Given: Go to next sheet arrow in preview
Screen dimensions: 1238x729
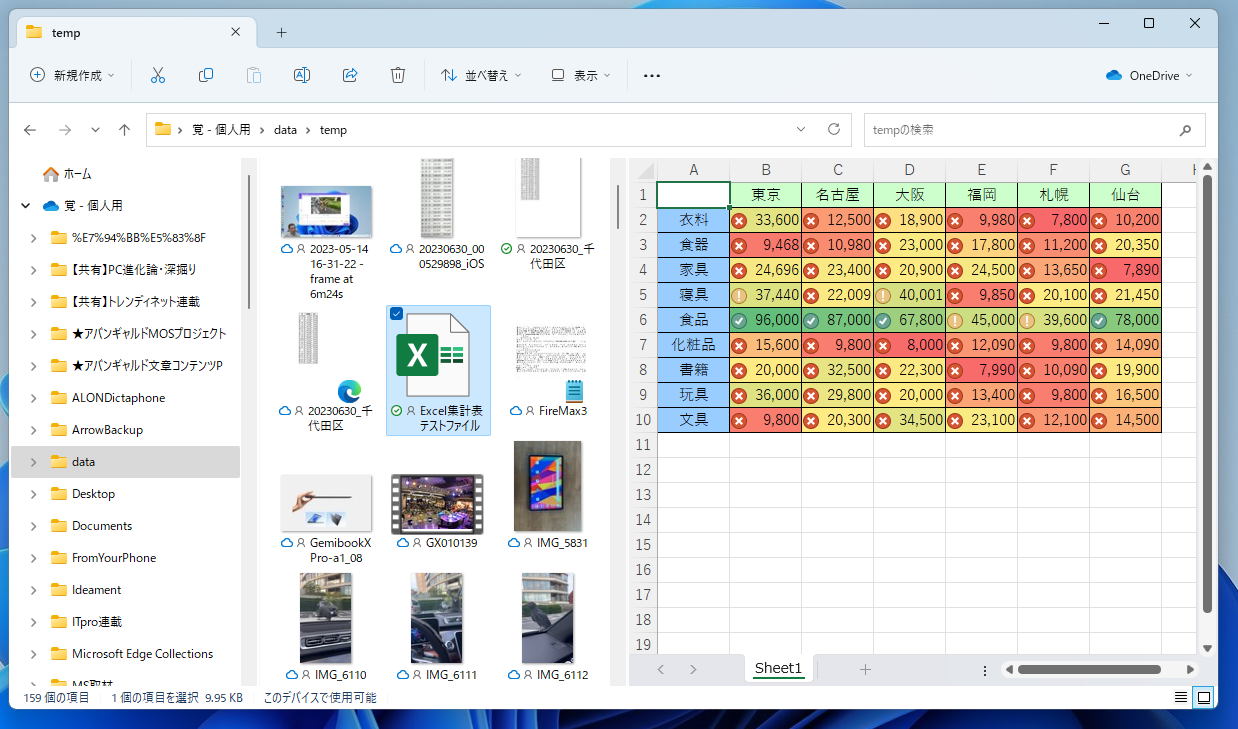Looking at the screenshot, I should pyautogui.click(x=693, y=669).
